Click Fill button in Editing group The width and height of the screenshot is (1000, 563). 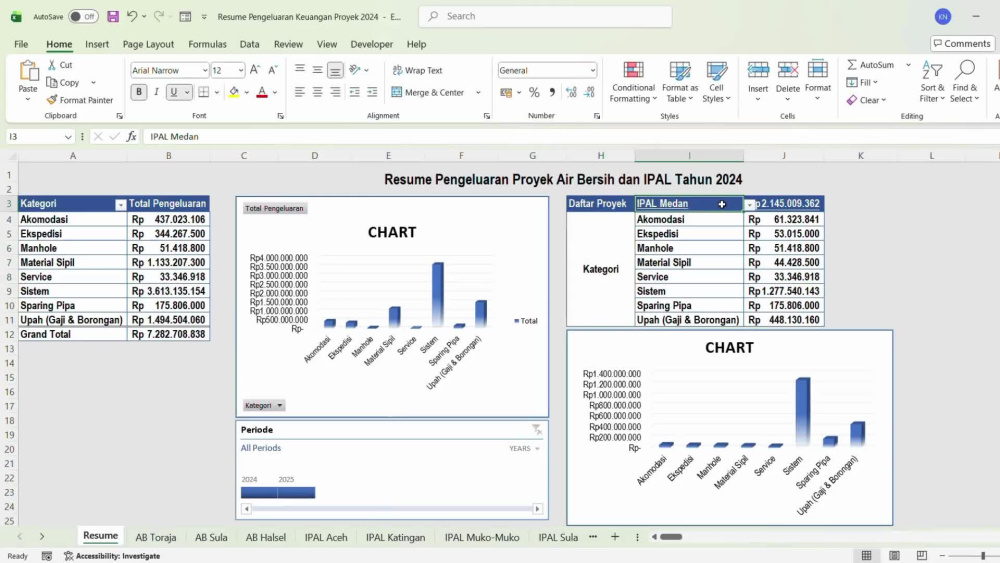click(x=862, y=82)
